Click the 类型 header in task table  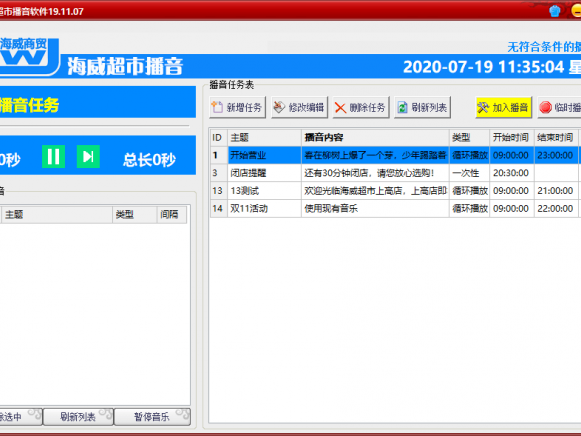point(469,138)
